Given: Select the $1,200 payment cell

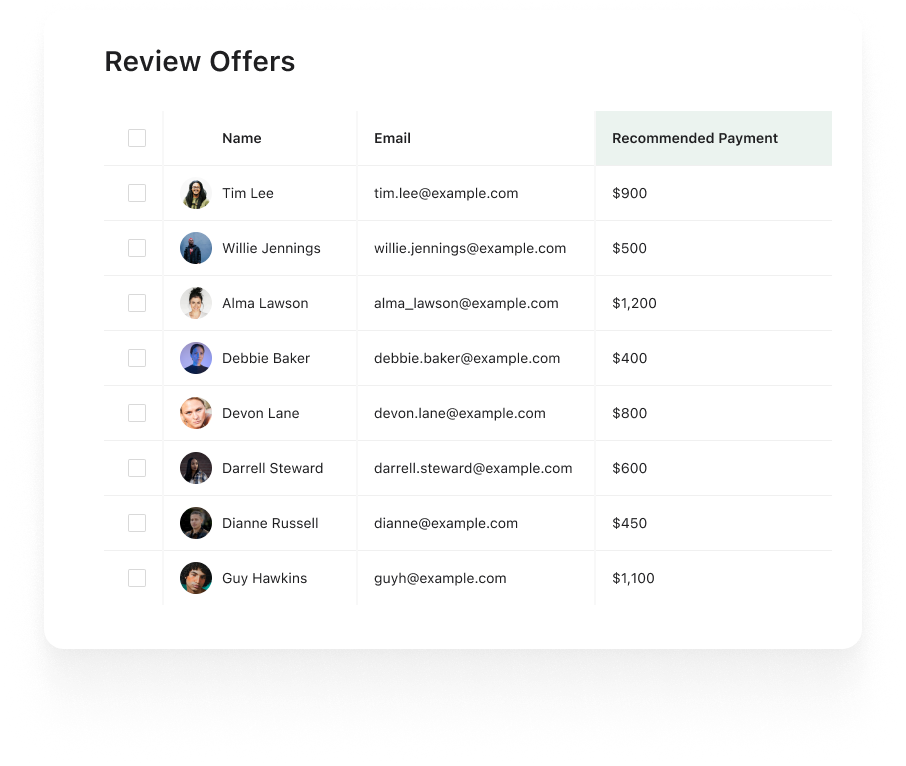Looking at the screenshot, I should tap(634, 303).
